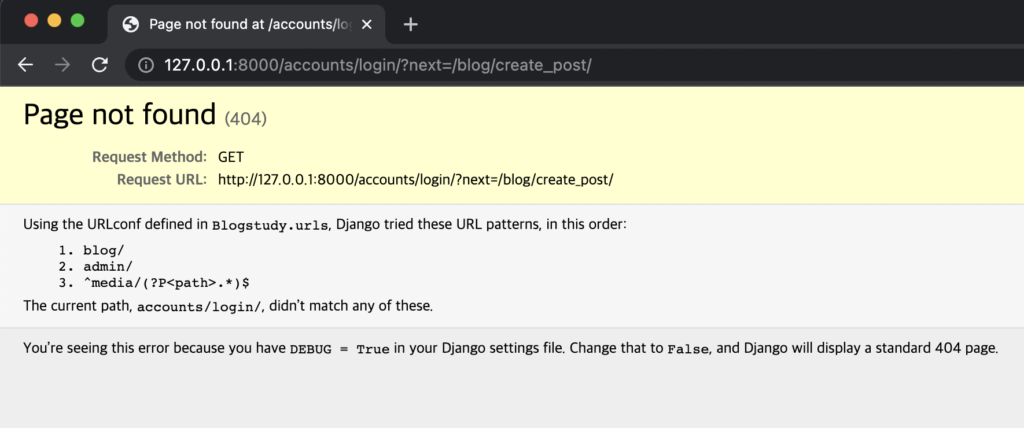Screen dimensions: 1024x428
Task: Click the browser back arrow
Action: [25, 65]
